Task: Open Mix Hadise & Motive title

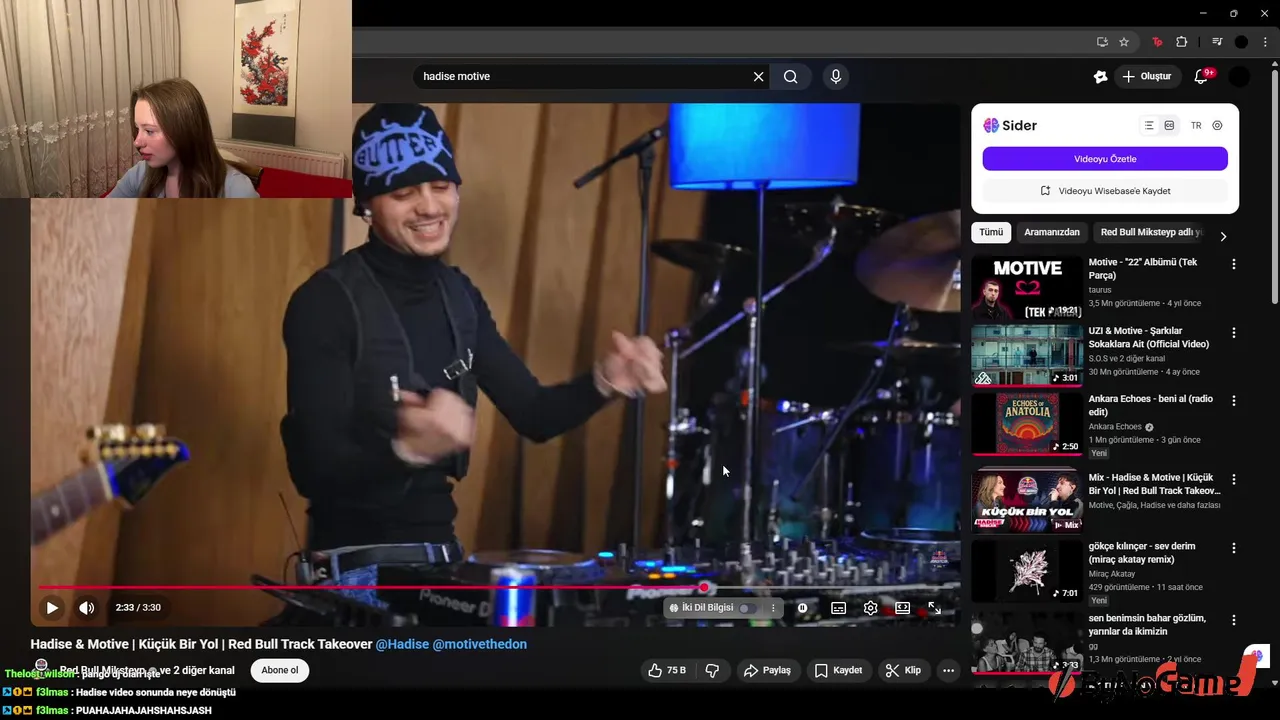Action: click(1155, 484)
